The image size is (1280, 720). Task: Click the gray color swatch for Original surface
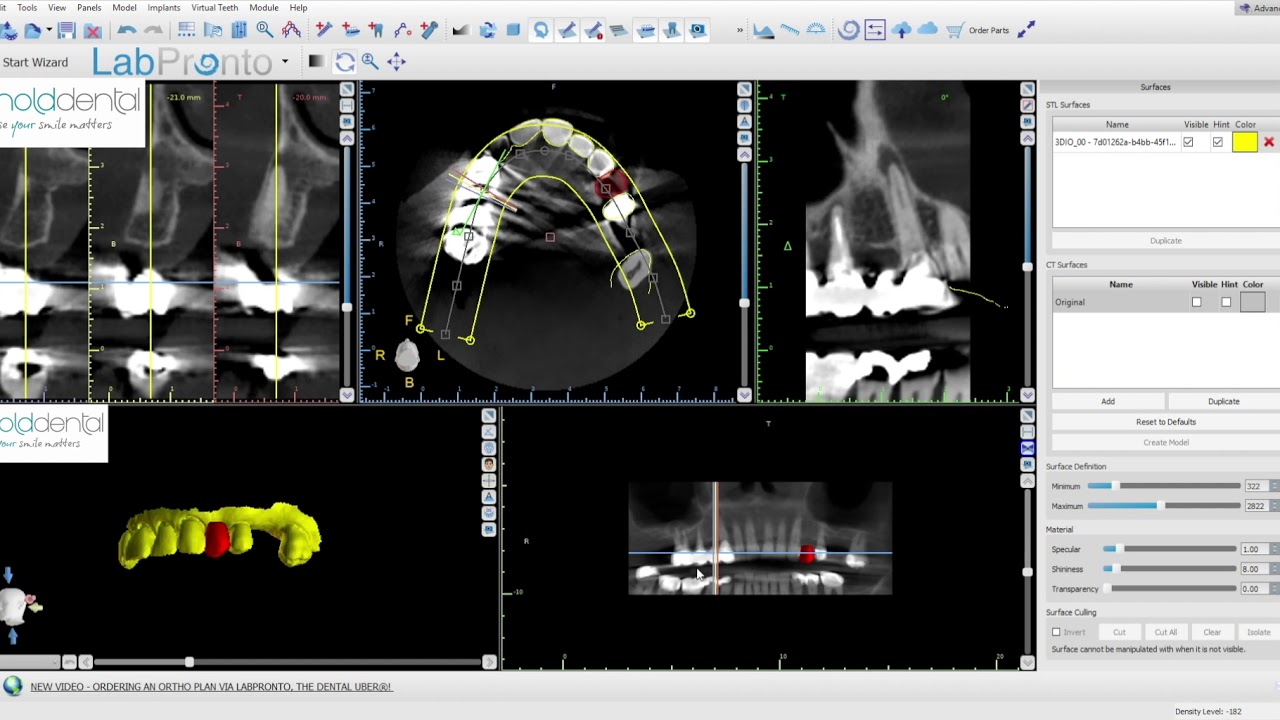1252,302
